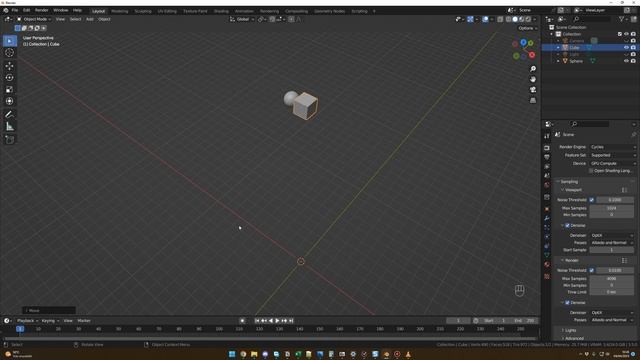Open Viewport Denoiser OptiX dropdown

(x=612, y=236)
